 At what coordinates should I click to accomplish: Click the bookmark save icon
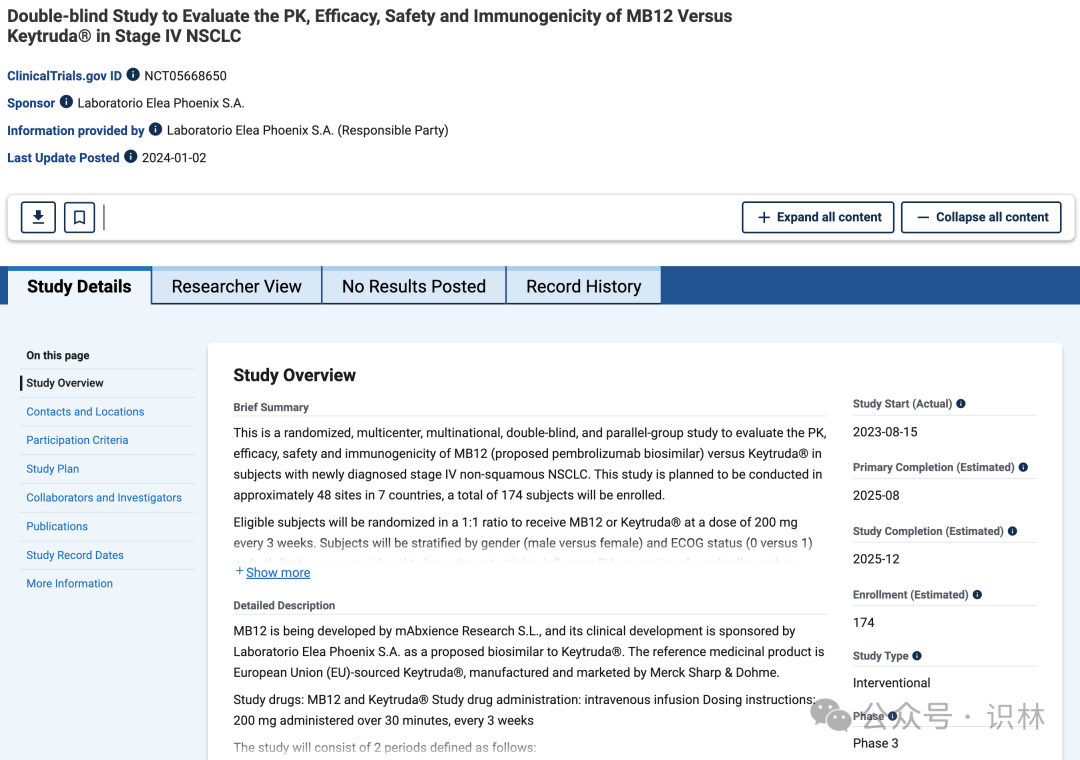[x=79, y=217]
